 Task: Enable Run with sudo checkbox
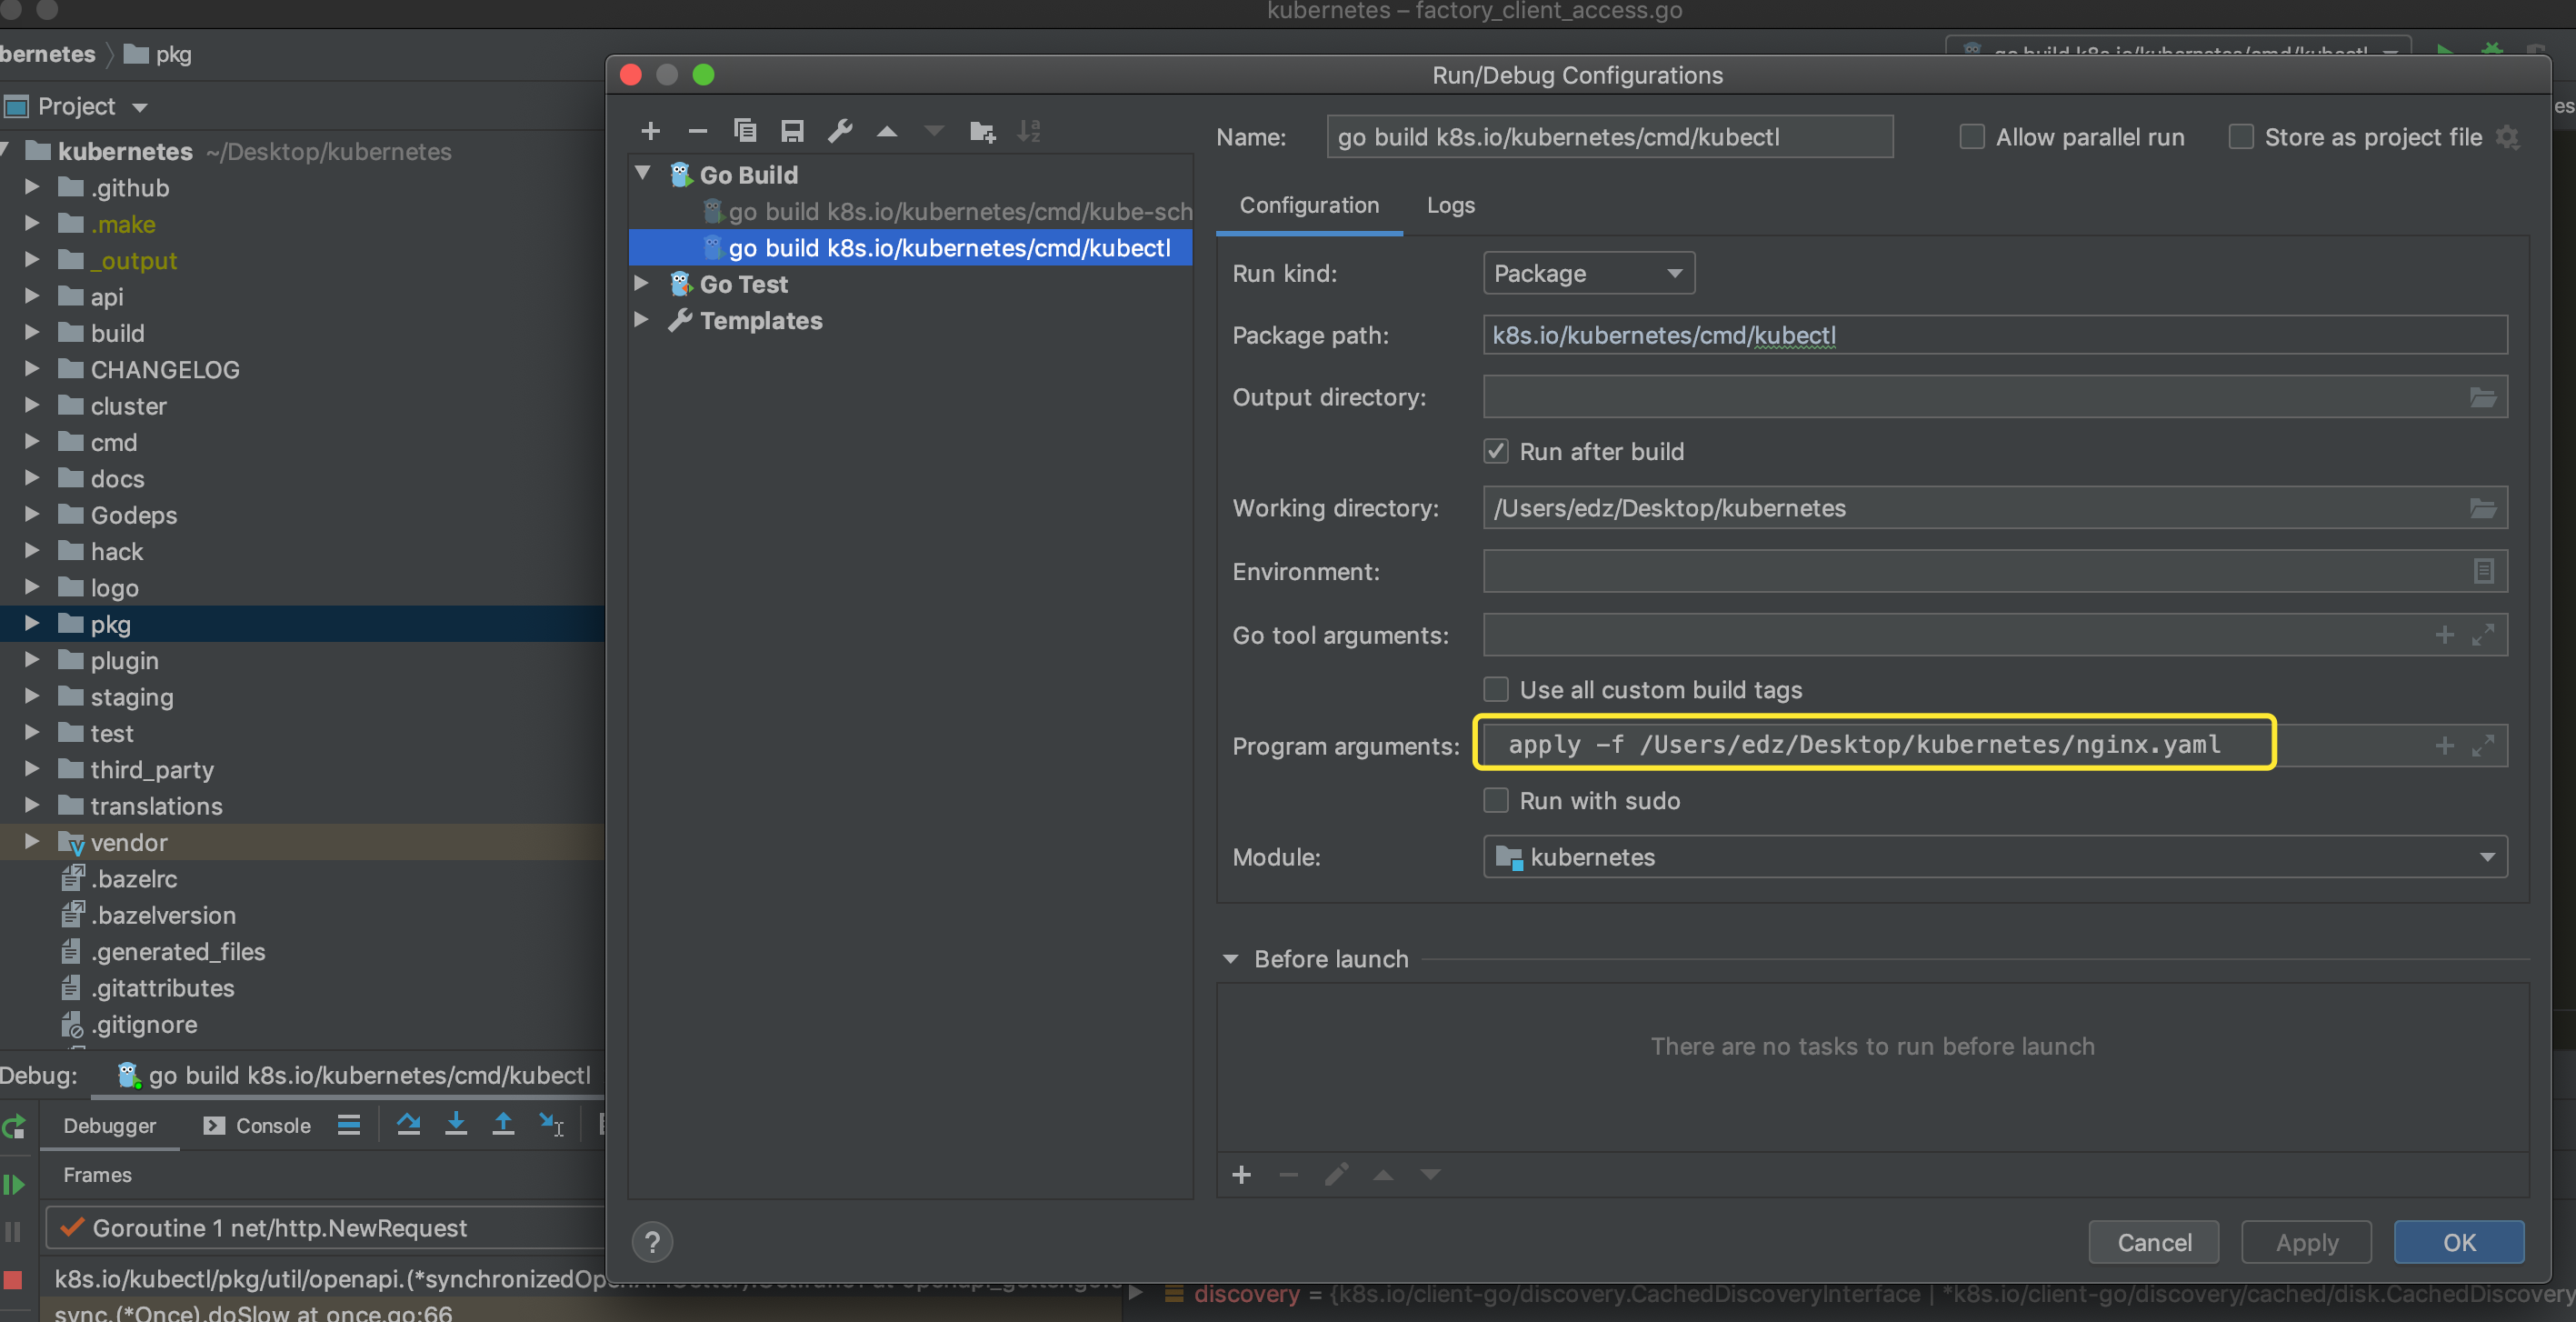[x=1496, y=801]
